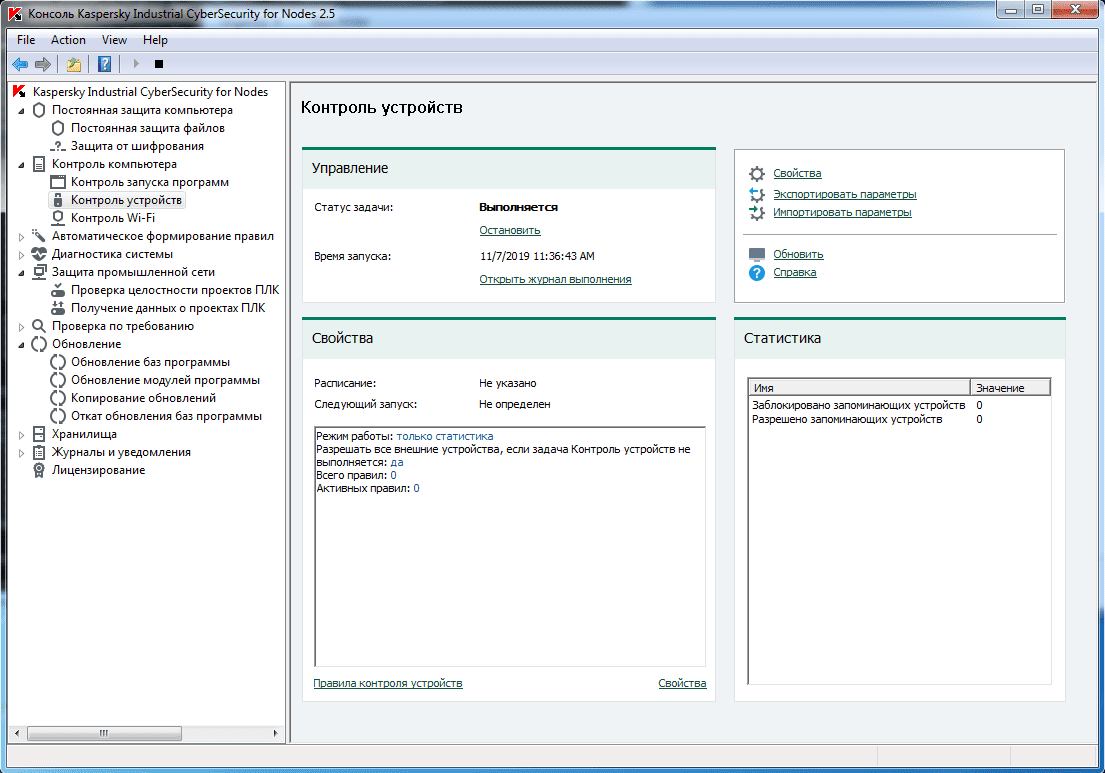The image size is (1105, 773).
Task: Open the File menu
Action: (x=26, y=40)
